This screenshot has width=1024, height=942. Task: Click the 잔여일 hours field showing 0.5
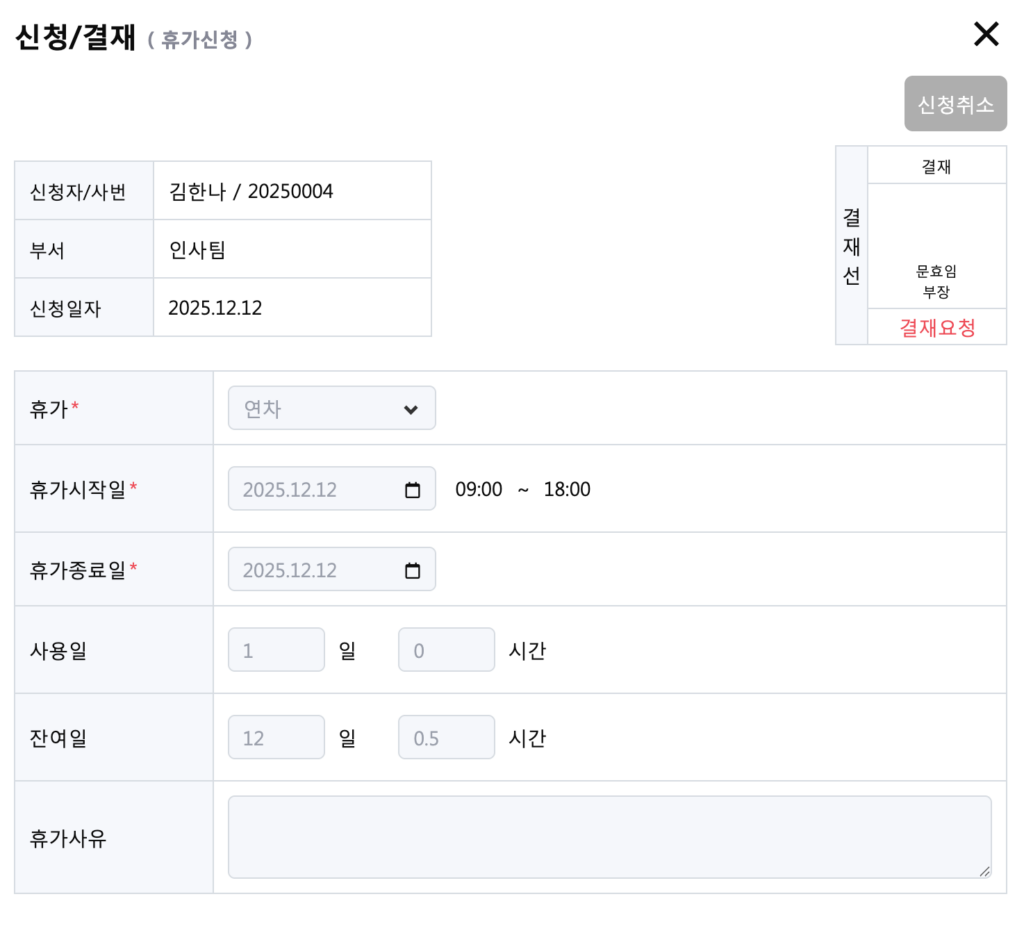tap(446, 739)
